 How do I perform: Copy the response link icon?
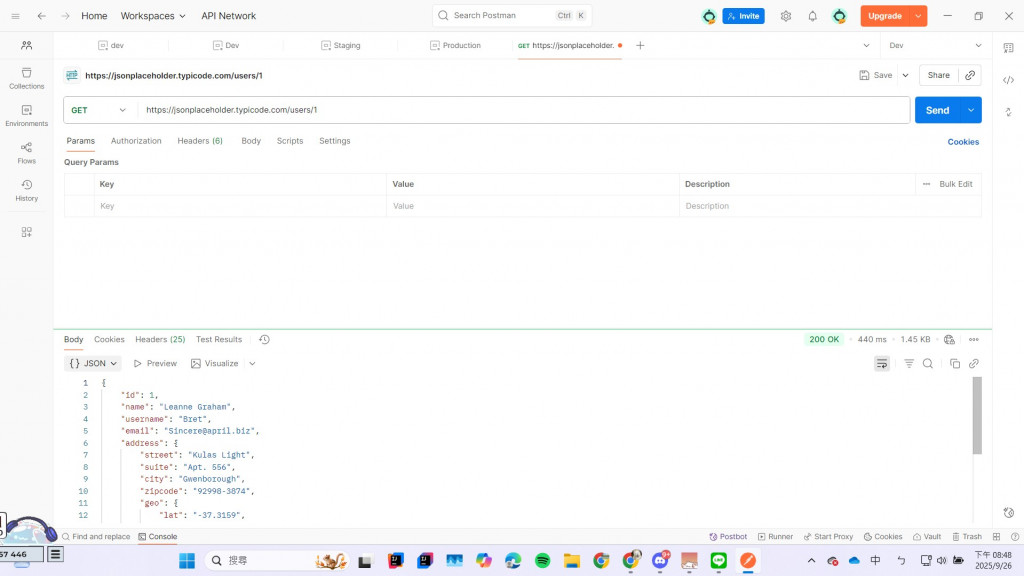point(974,364)
